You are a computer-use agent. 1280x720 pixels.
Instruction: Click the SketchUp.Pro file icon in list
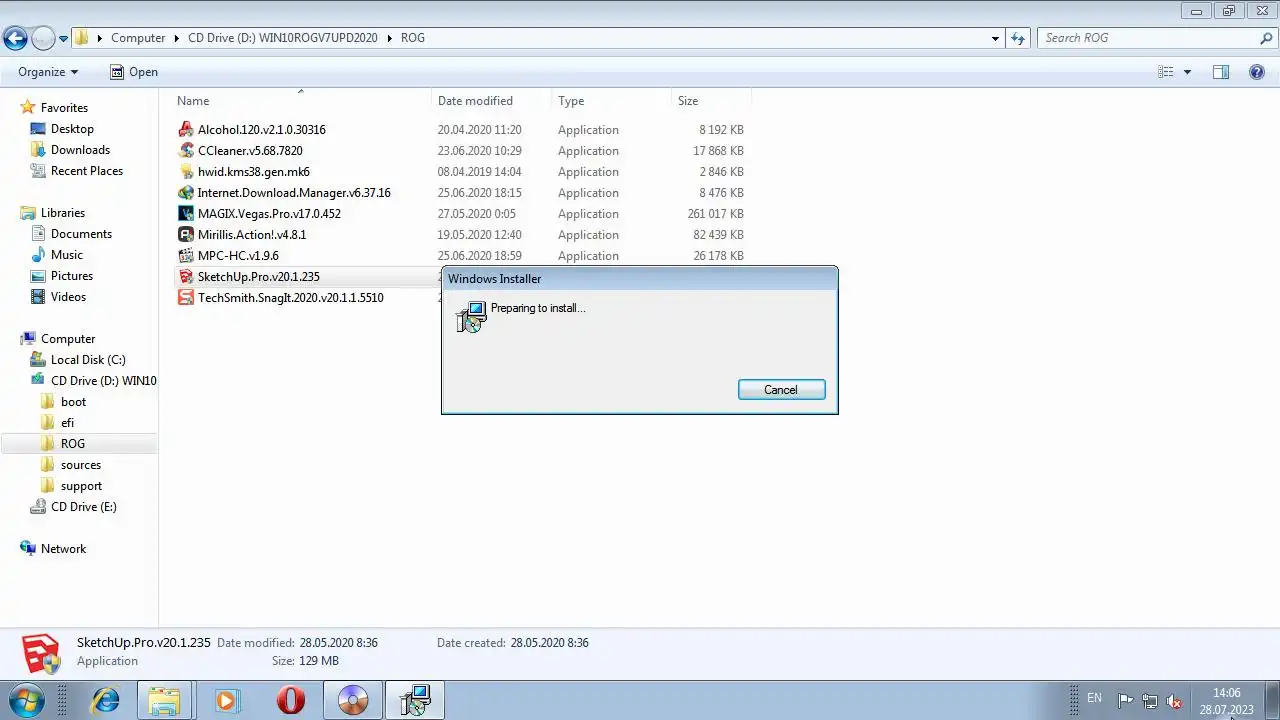(x=186, y=276)
